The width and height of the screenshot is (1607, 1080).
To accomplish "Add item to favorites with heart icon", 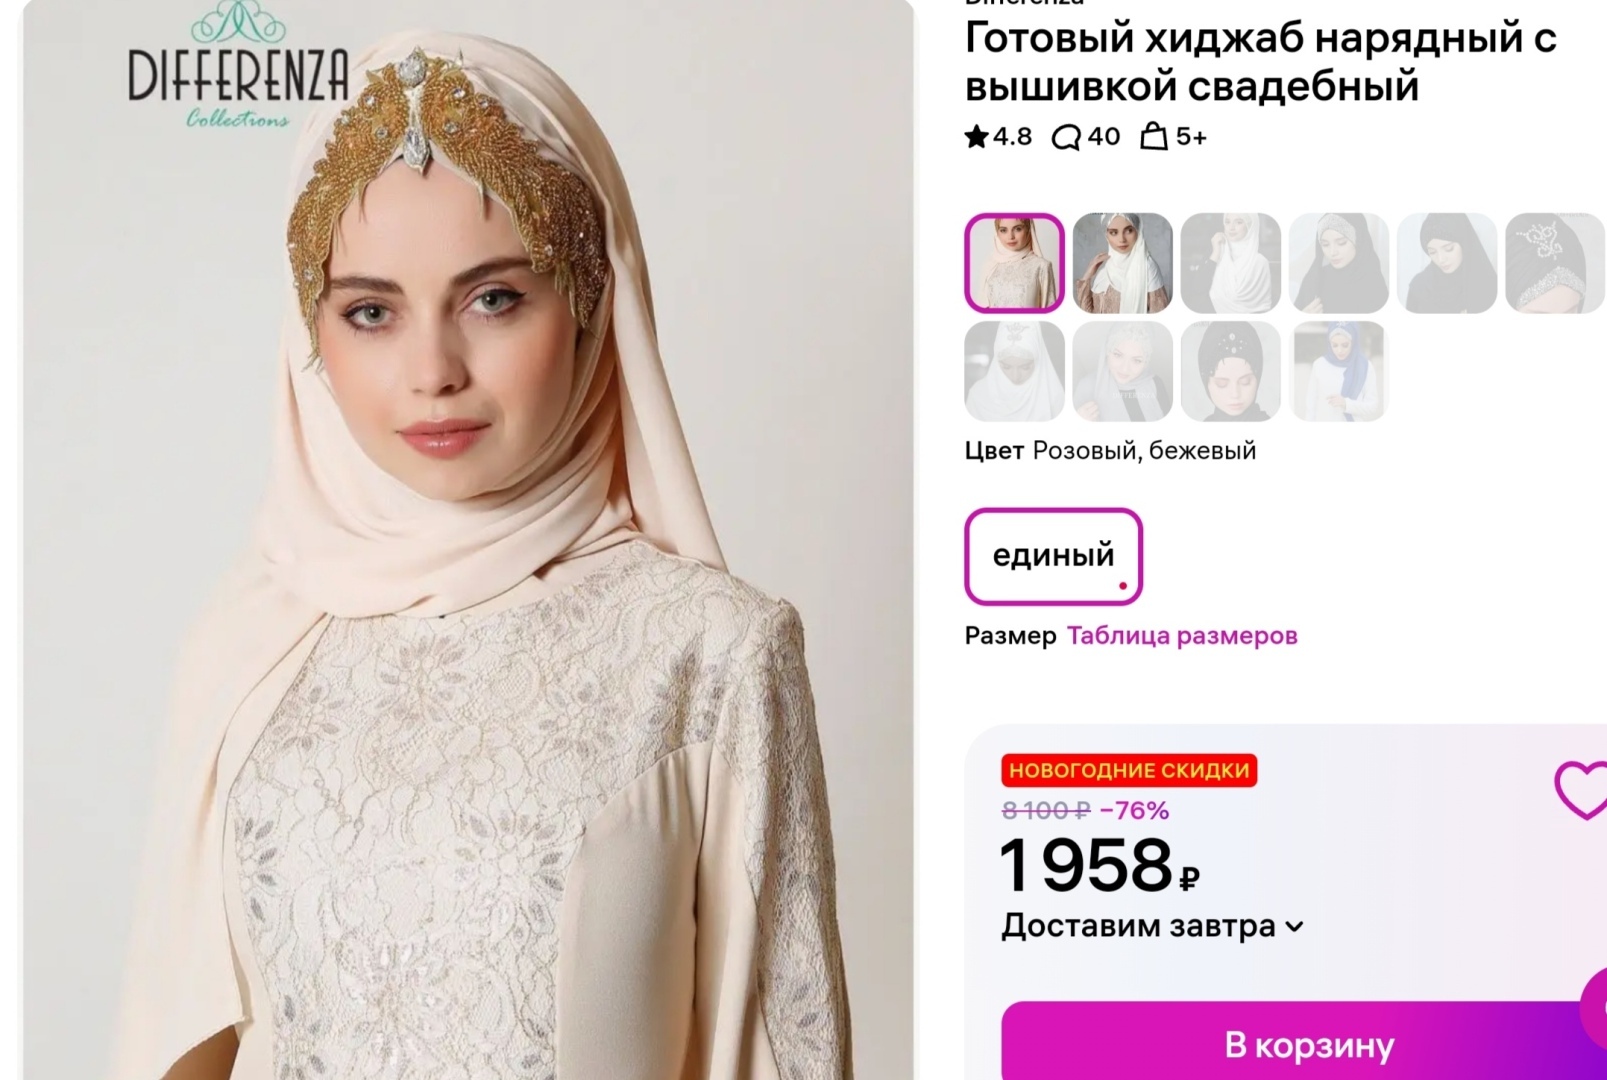I will 1582,789.
